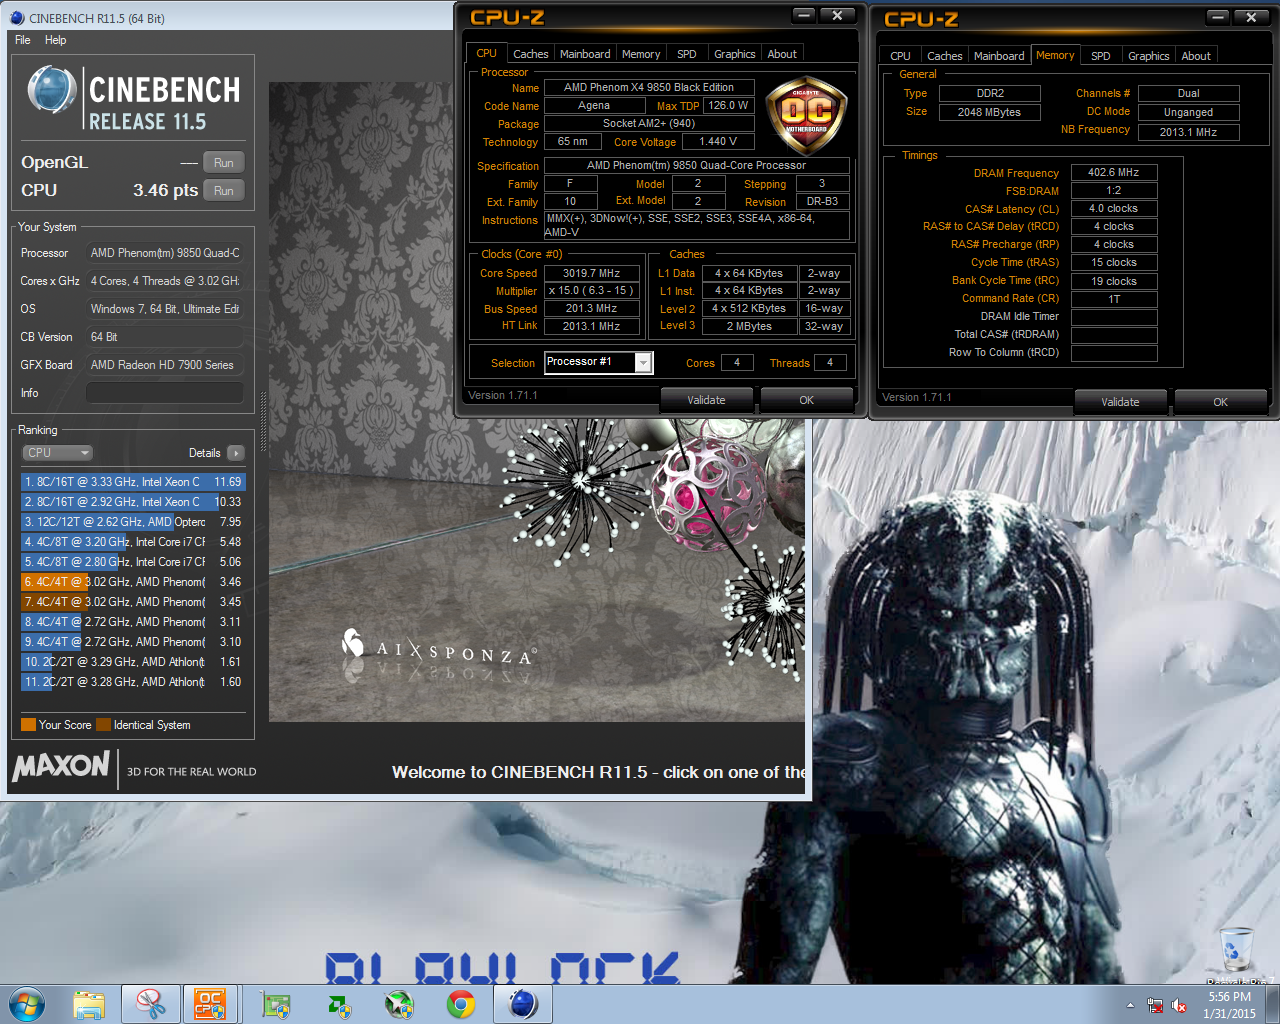Click the MAXON logo
This screenshot has width=1280, height=1024.
pyautogui.click(x=61, y=766)
